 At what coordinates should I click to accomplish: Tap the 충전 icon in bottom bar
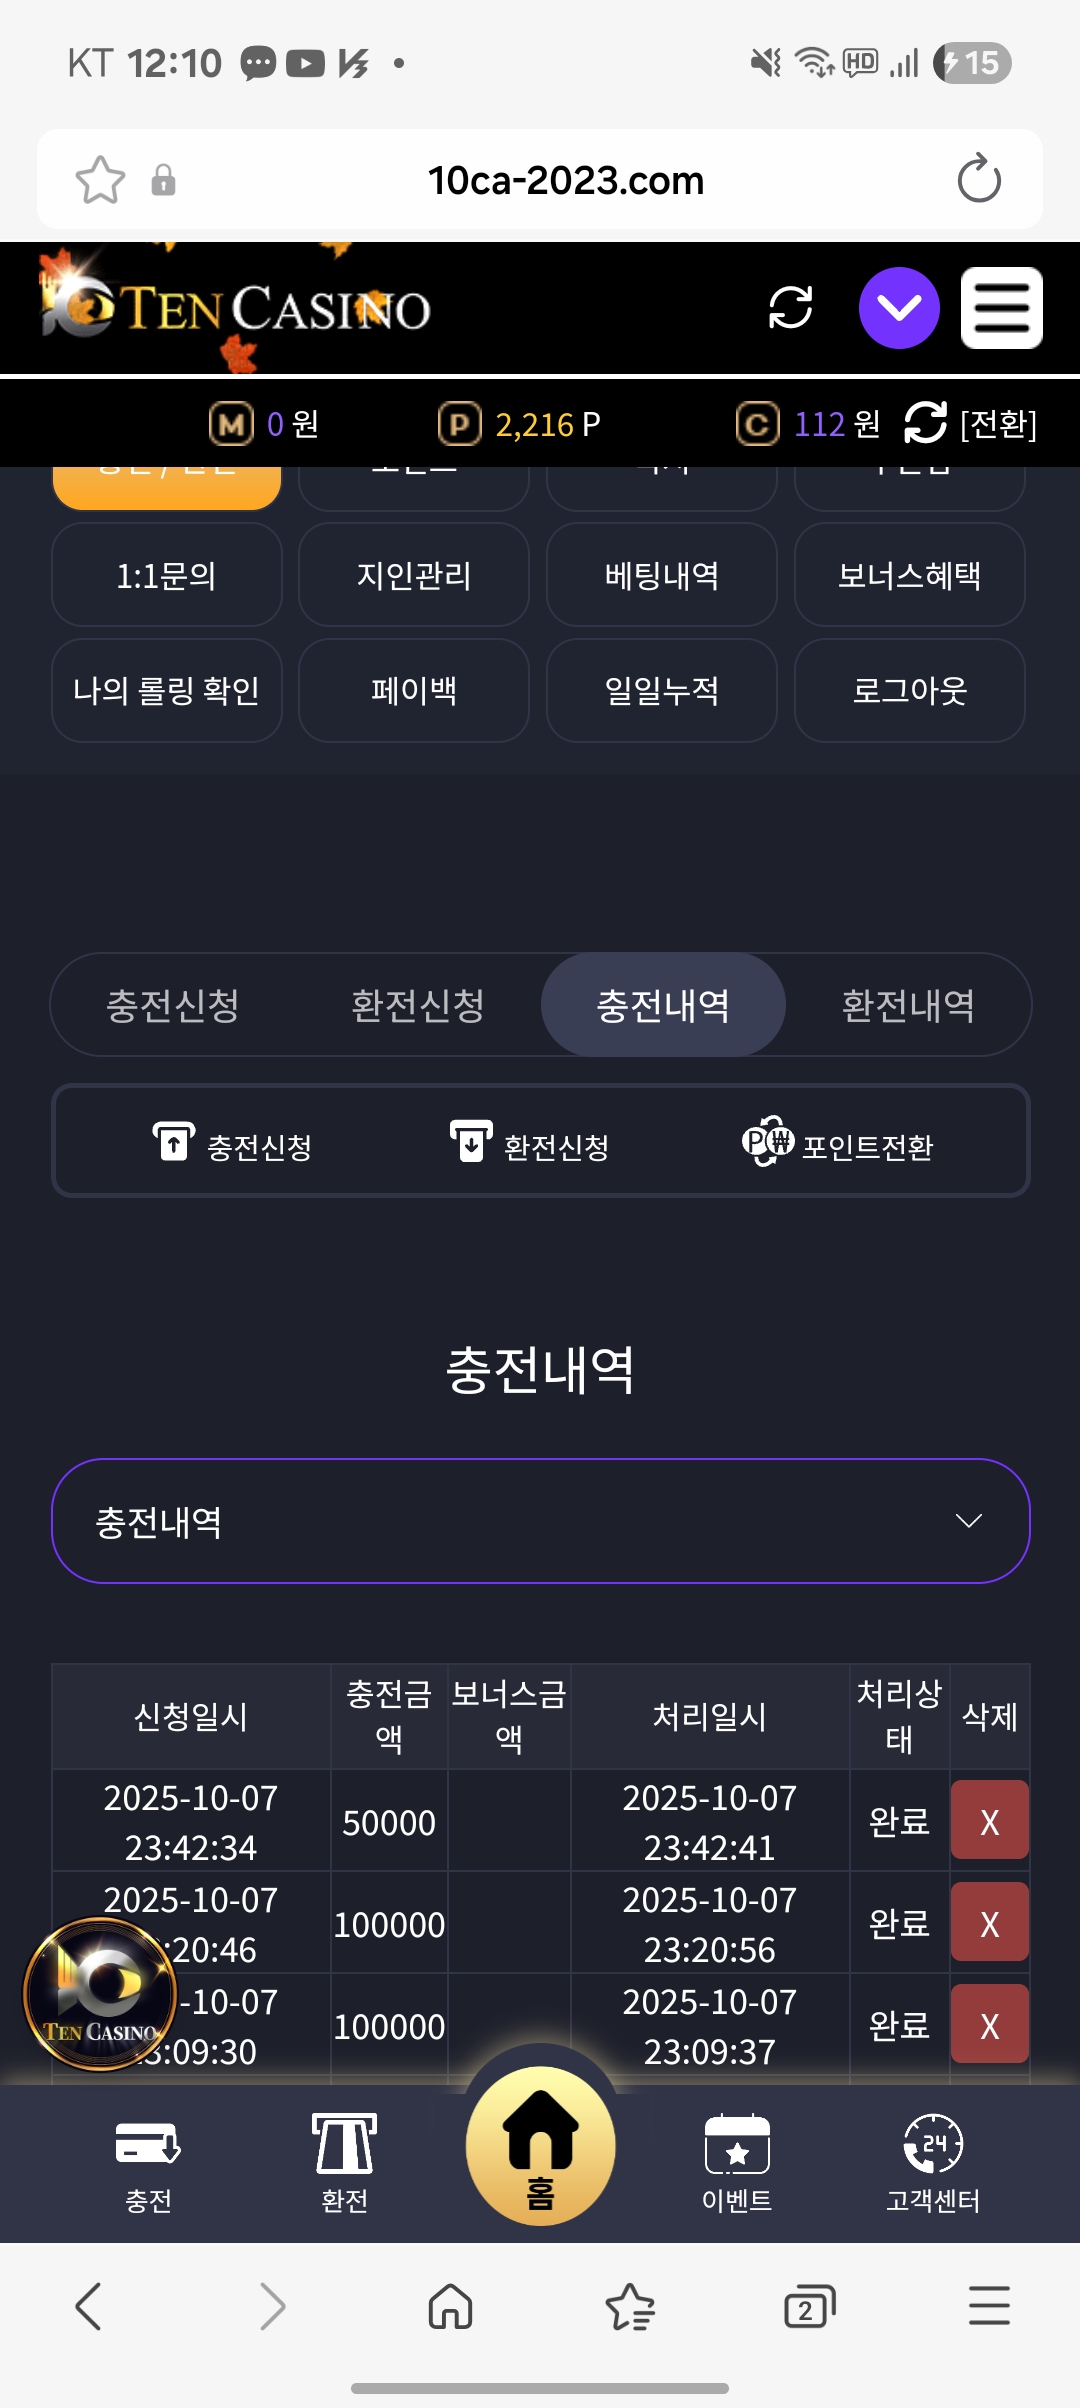pyautogui.click(x=148, y=2160)
